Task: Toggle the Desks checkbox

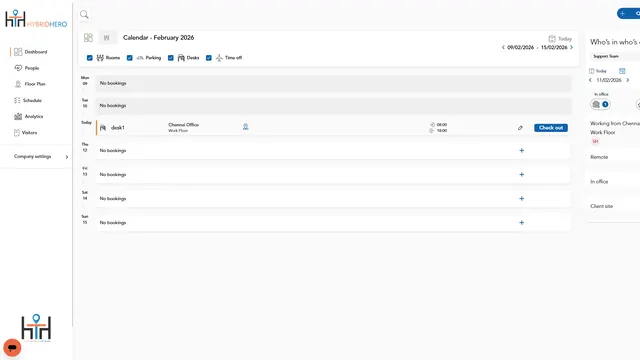Action: (x=171, y=58)
